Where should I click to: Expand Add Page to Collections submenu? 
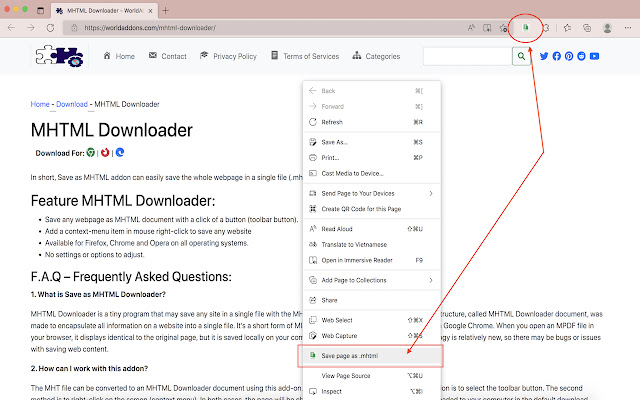[x=372, y=280]
